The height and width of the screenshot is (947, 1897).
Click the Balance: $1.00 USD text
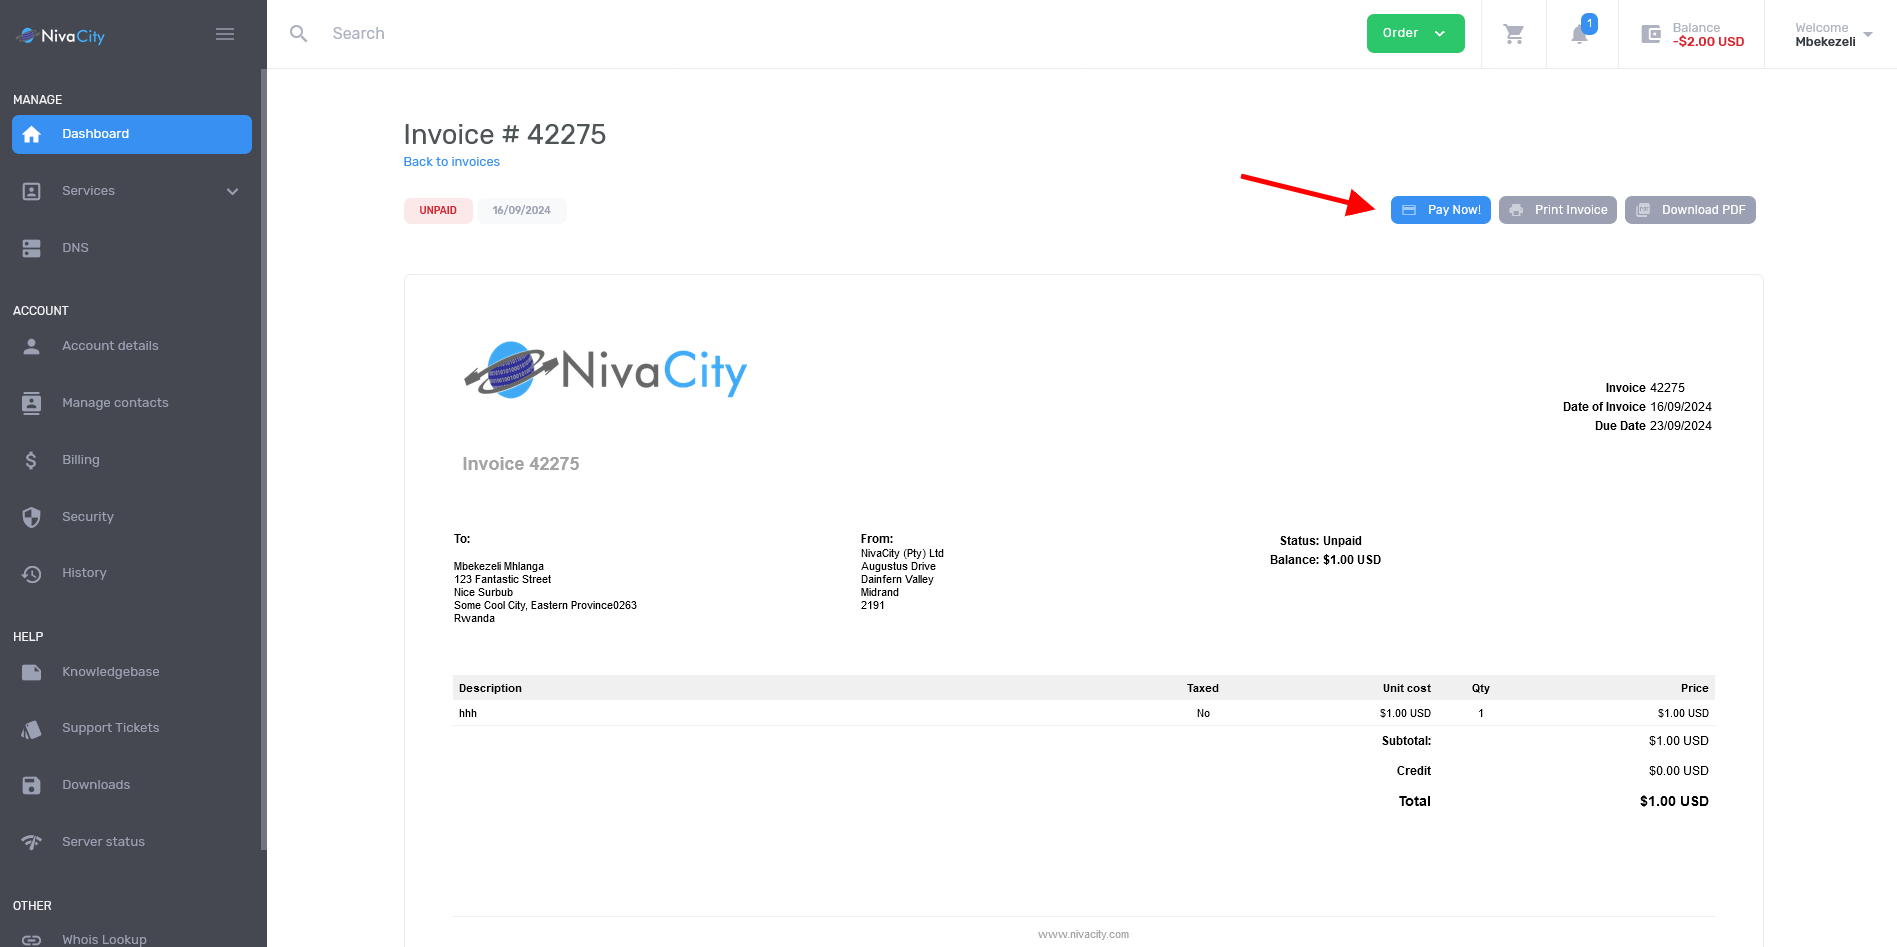tap(1325, 560)
